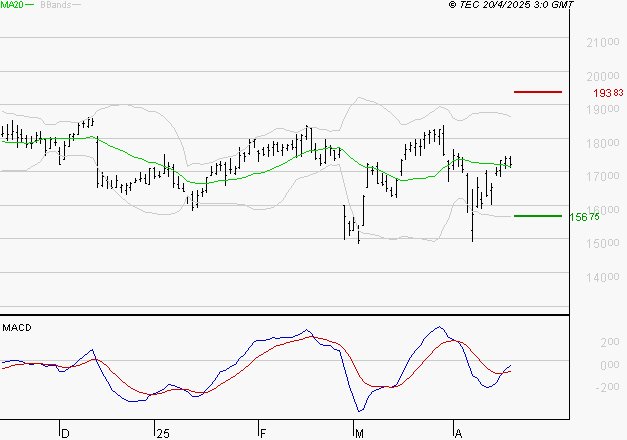Click the BBands legend label
627x440 pixels.
56,5
